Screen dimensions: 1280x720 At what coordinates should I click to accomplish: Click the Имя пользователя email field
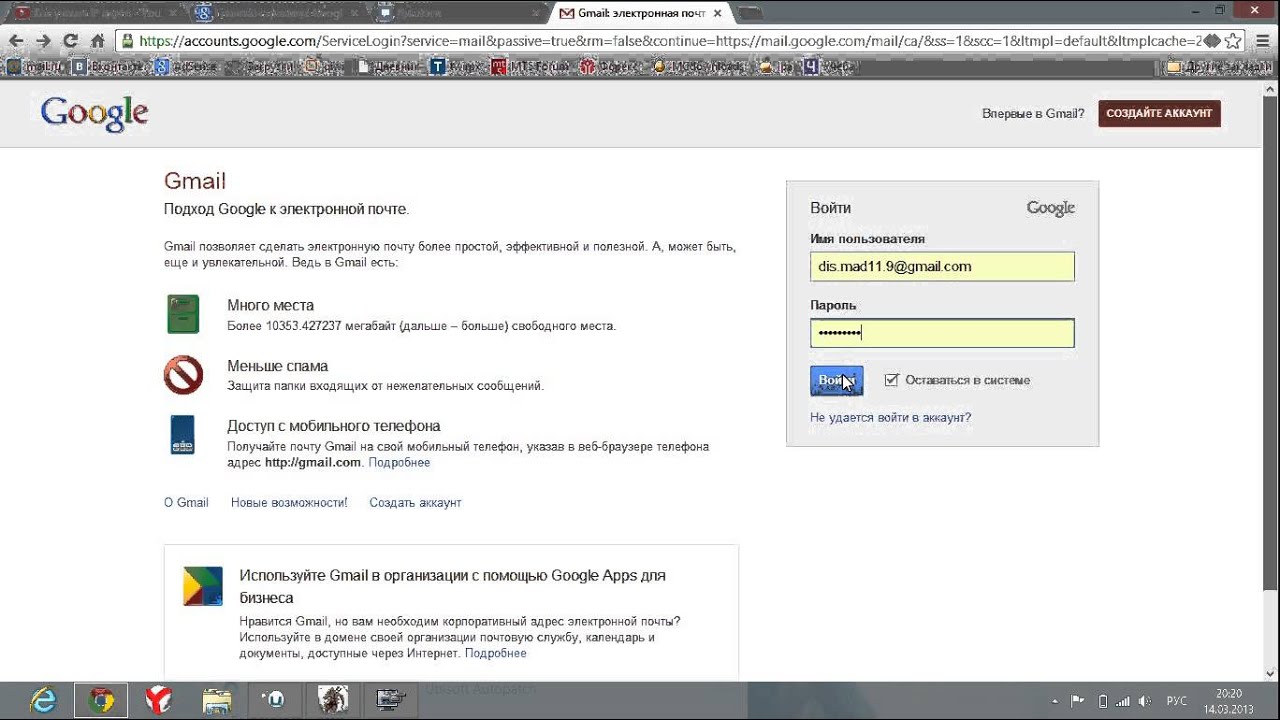pyautogui.click(x=942, y=266)
